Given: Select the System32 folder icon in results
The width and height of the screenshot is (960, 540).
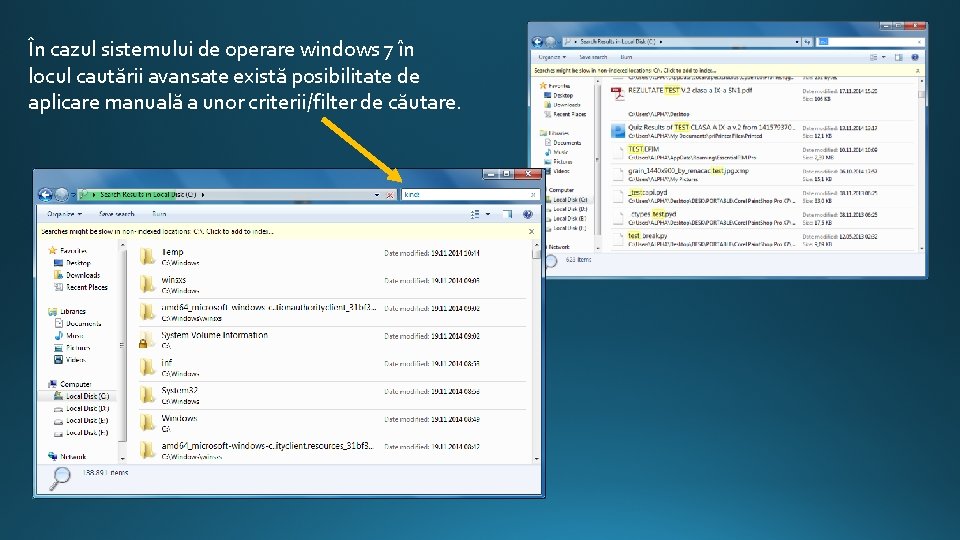Looking at the screenshot, I should click(147, 395).
